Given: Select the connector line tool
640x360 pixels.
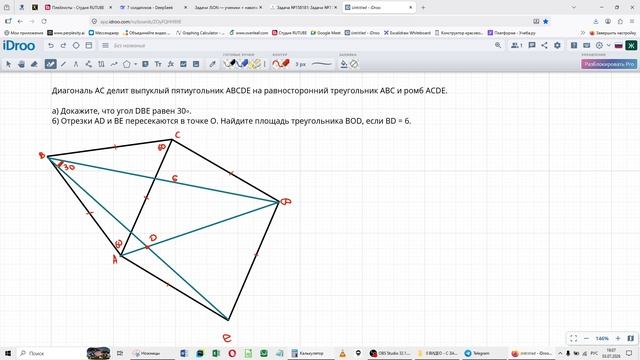Looking at the screenshot, I should pyautogui.click(x=89, y=64).
